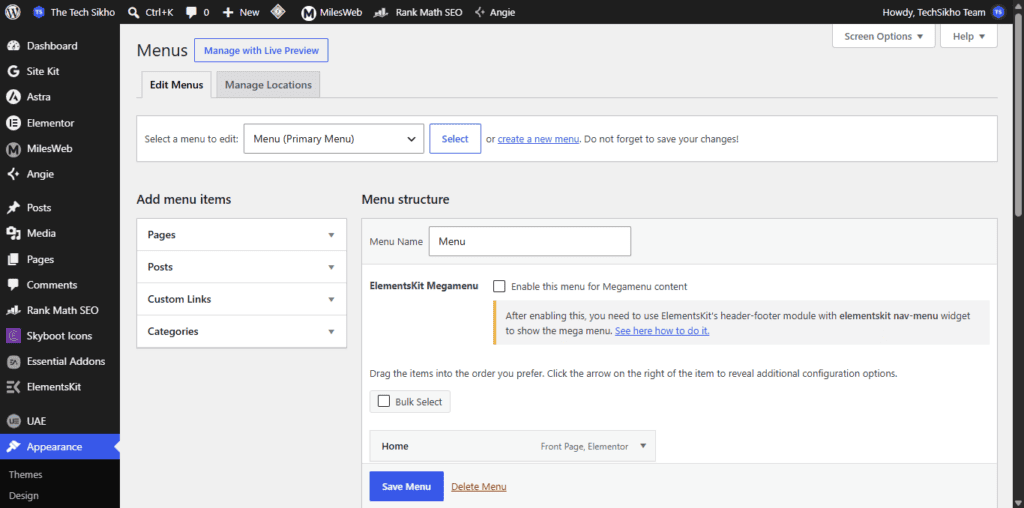Switch to the Manage Locations tab
Image resolution: width=1024 pixels, height=508 pixels.
268,85
